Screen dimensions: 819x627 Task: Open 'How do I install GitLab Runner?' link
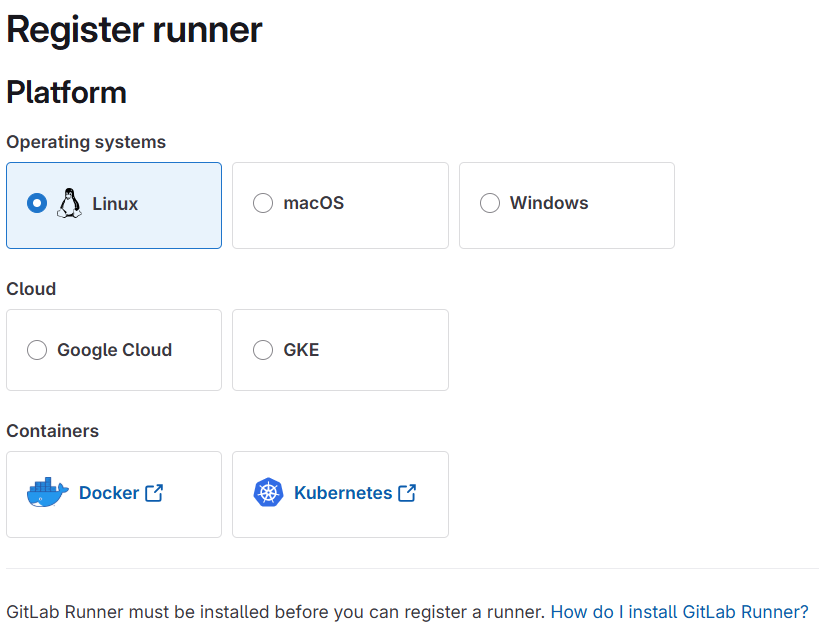679,611
